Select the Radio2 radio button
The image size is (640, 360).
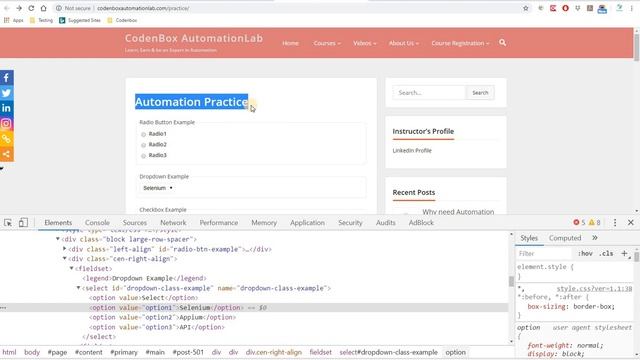tap(143, 145)
